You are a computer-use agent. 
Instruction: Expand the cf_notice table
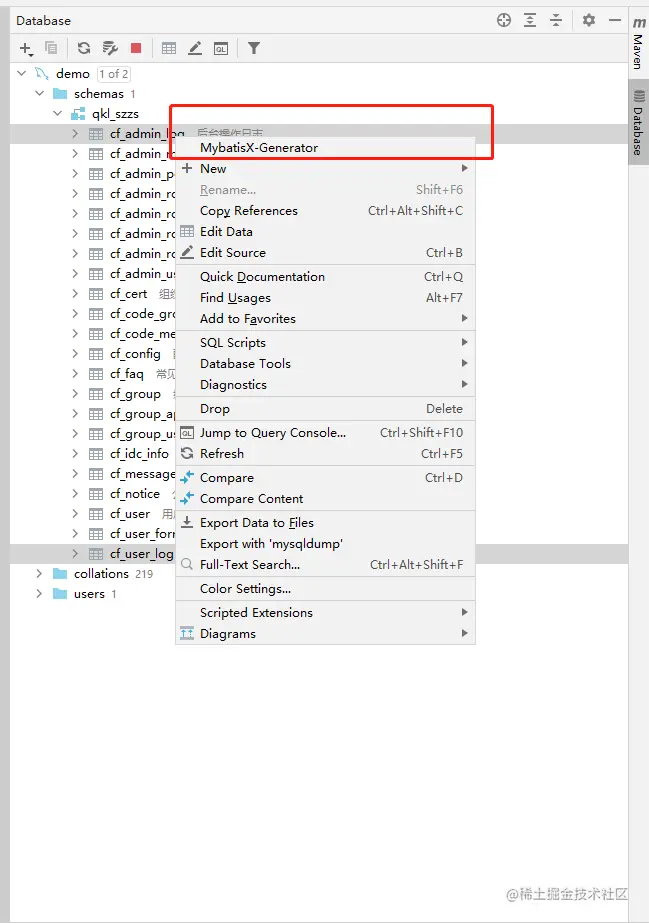(75, 494)
